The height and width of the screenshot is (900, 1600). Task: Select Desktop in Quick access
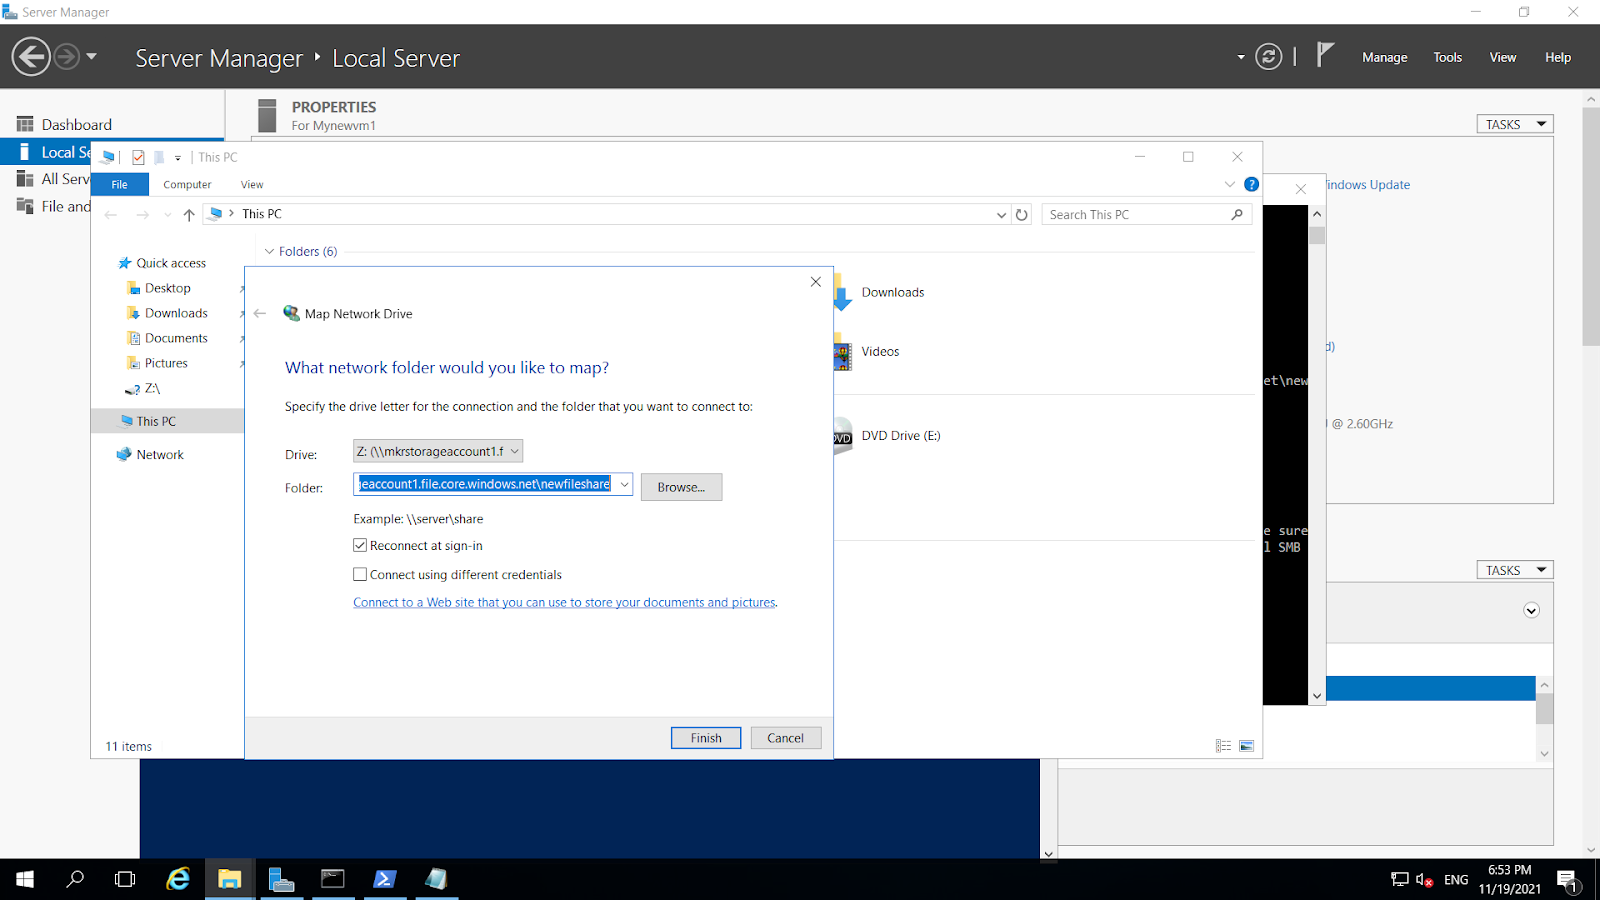tap(159, 288)
